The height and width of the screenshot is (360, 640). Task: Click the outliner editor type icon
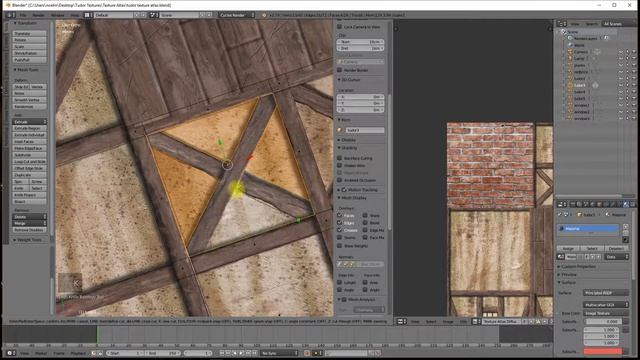coord(562,24)
